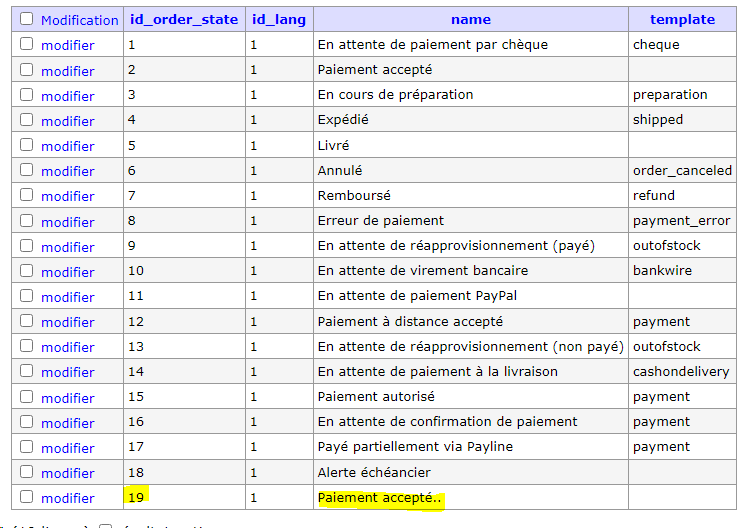The height and width of the screenshot is (528, 750).
Task: Select the checkbox for the Annulé row
Action: (26, 170)
